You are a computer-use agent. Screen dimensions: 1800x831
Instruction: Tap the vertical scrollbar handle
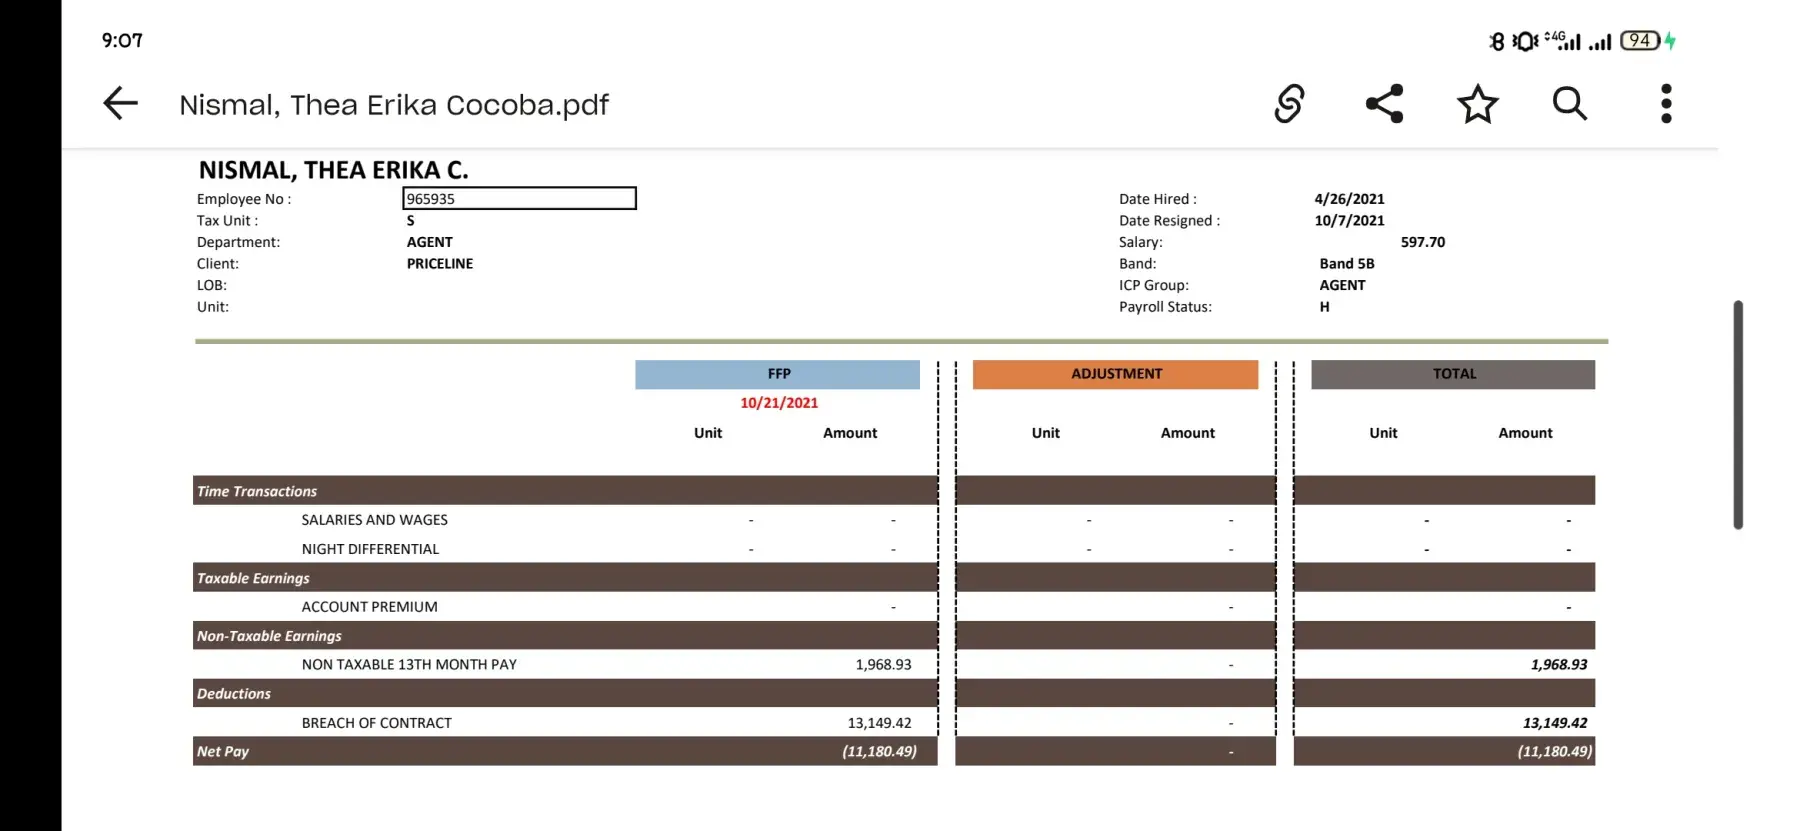pos(1738,414)
